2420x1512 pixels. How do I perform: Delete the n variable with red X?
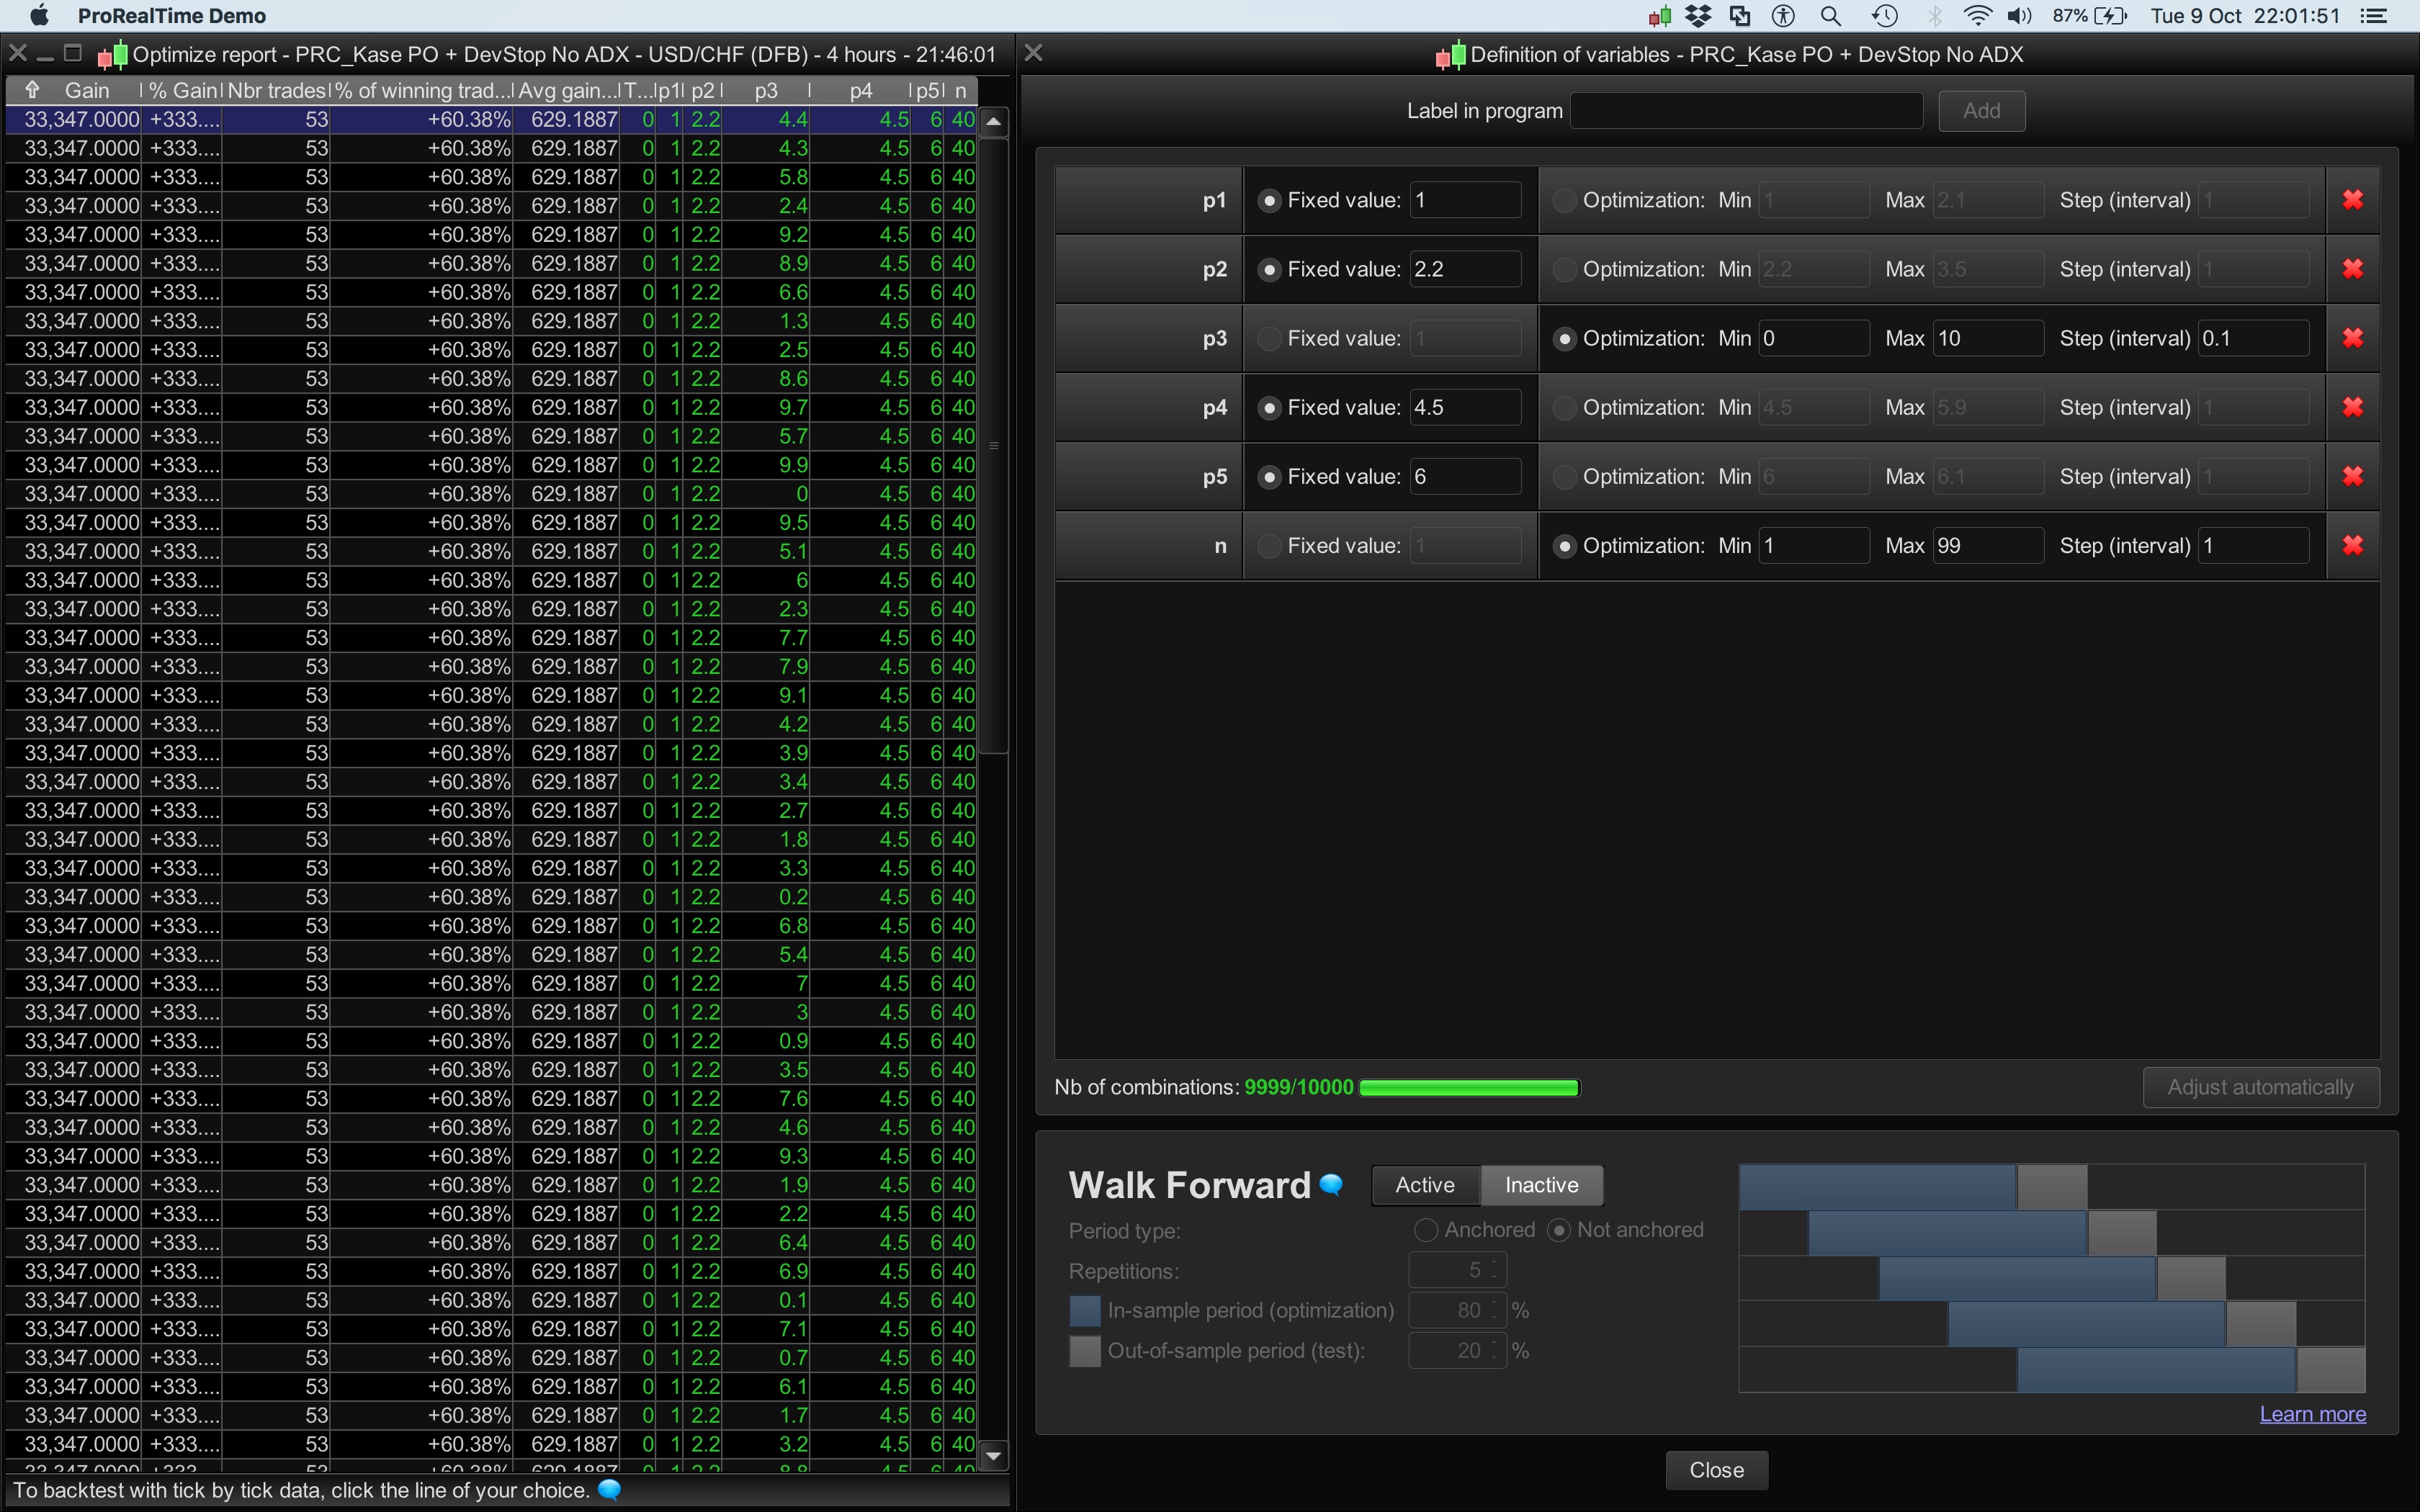tap(2352, 545)
